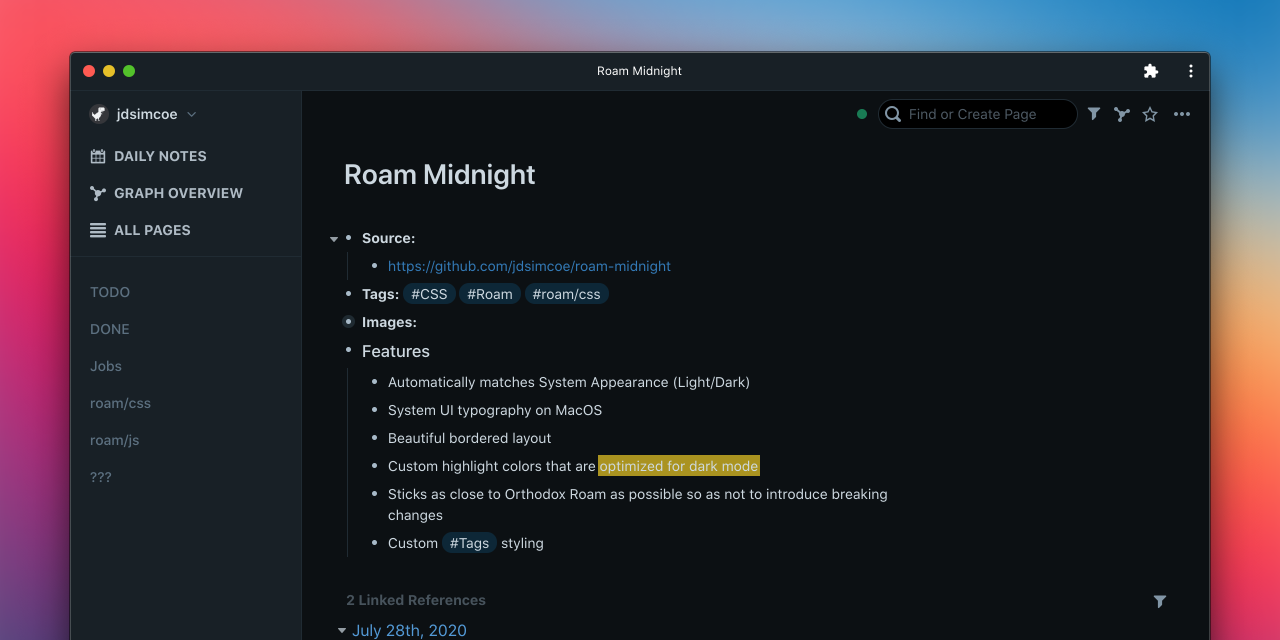Open the vertical three-dot window menu

1190,71
